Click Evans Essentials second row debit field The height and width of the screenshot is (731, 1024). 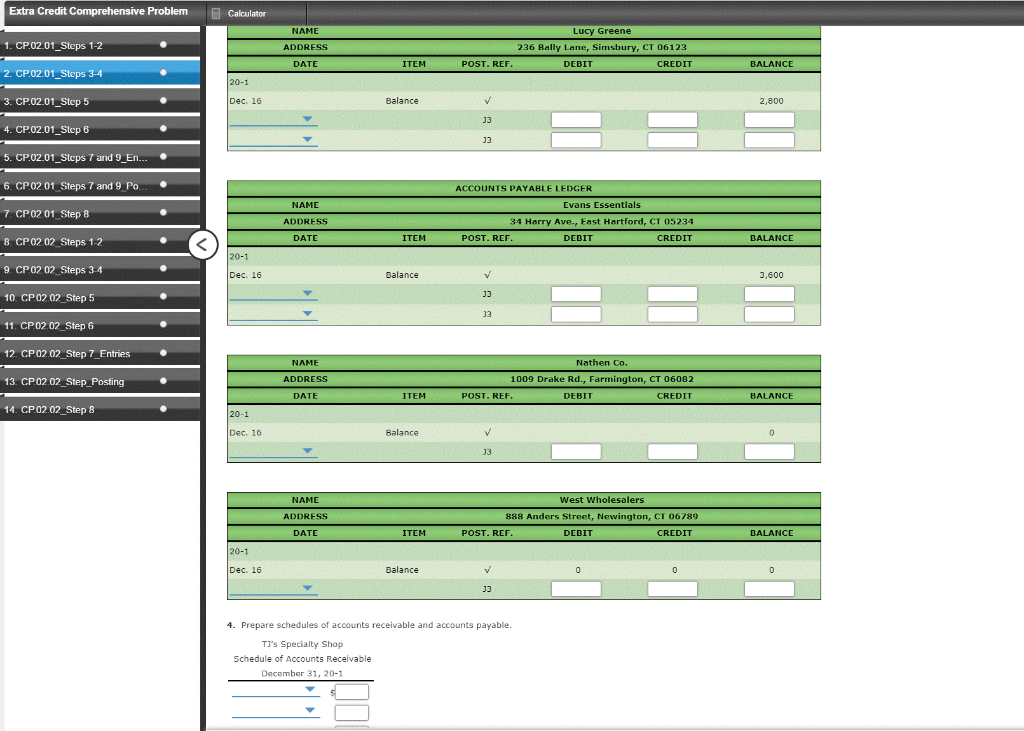pyautogui.click(x=576, y=314)
